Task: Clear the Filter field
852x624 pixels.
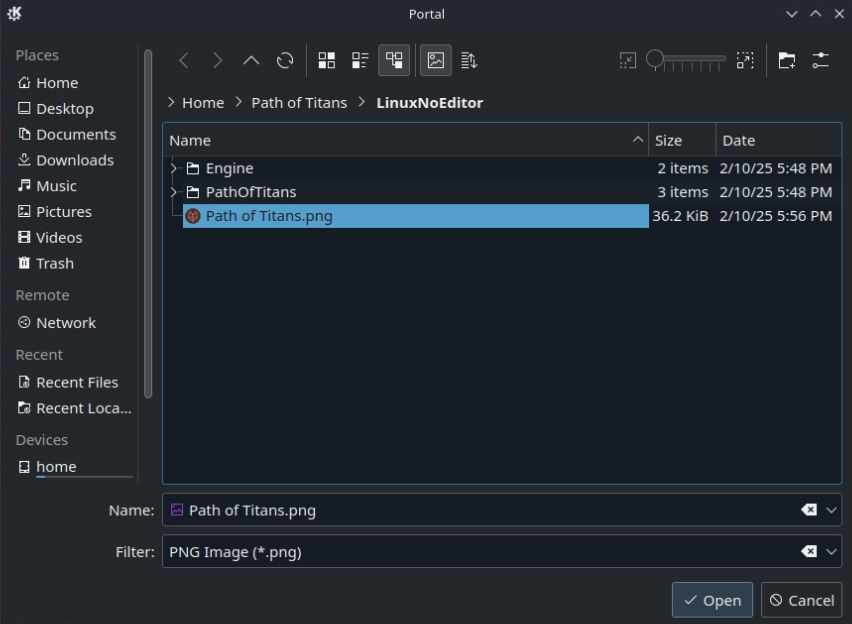Action: click(x=809, y=552)
